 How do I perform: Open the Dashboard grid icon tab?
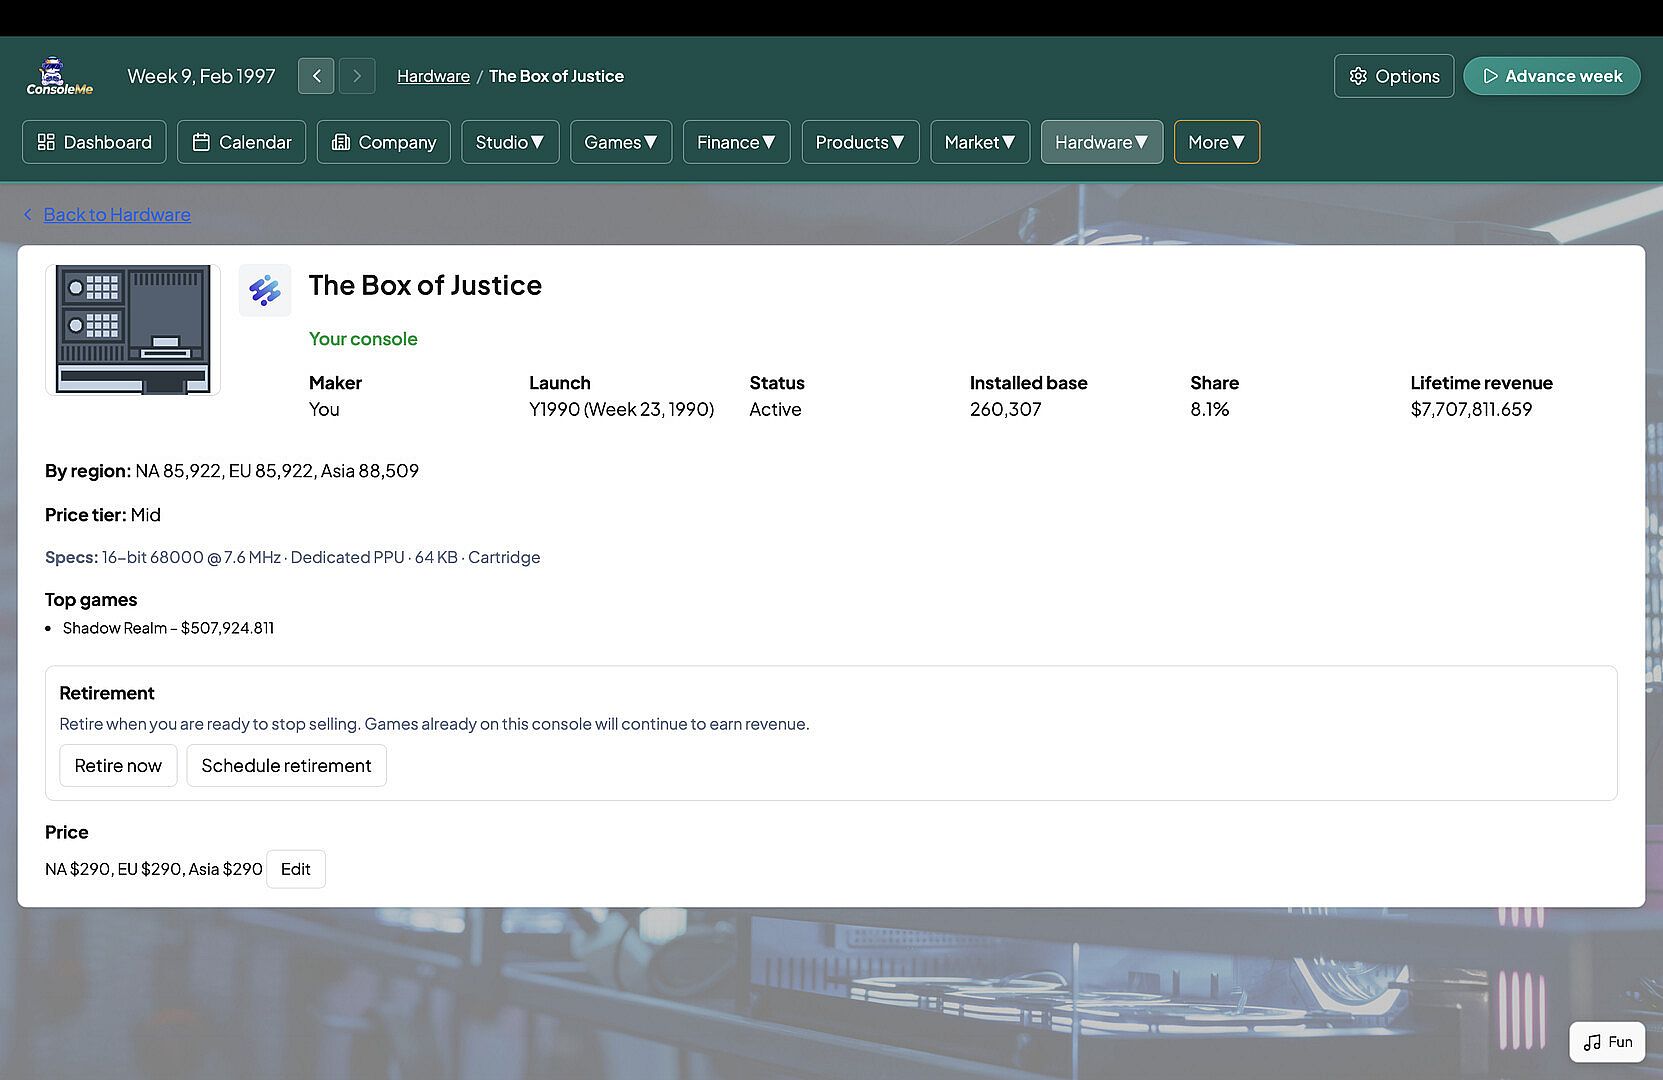94,142
